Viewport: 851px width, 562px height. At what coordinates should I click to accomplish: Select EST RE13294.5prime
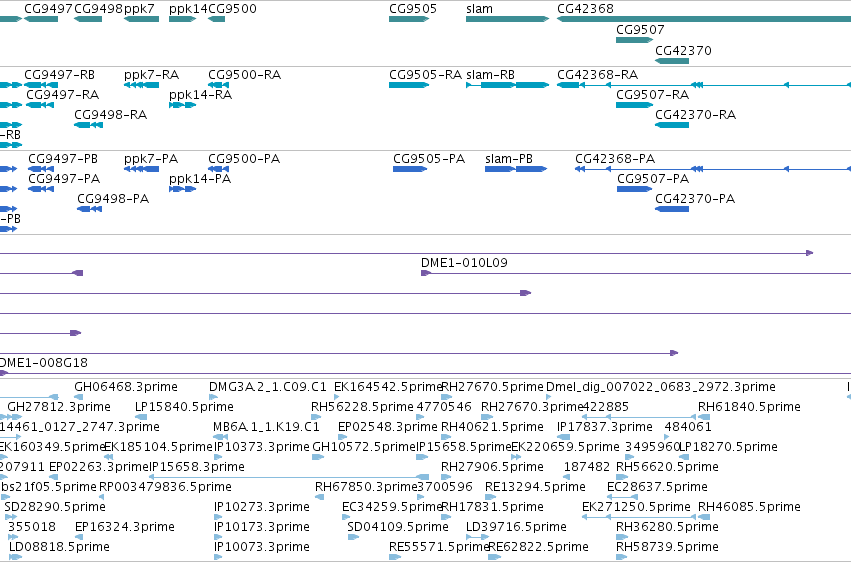[536, 487]
